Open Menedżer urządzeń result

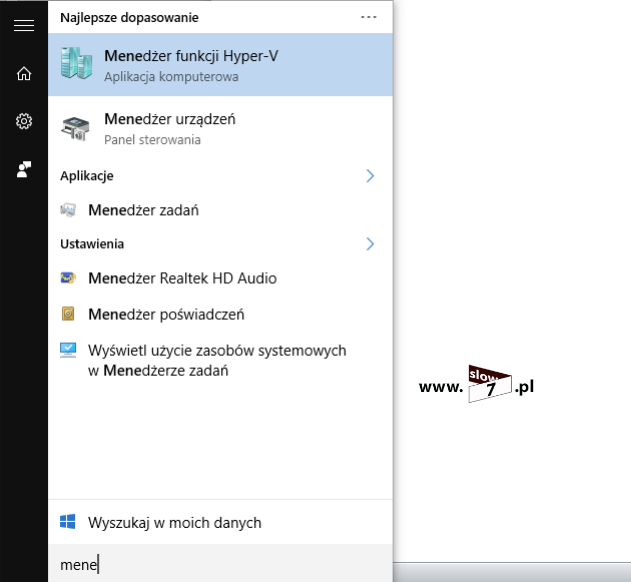pos(221,128)
